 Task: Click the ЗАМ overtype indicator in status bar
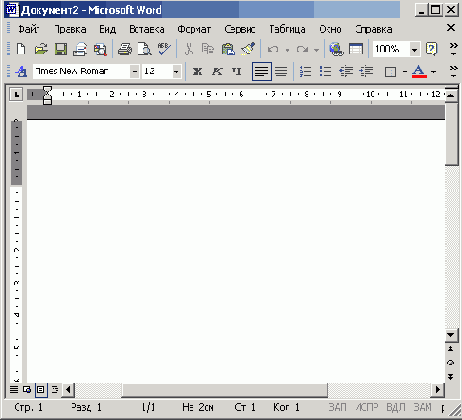(x=422, y=407)
